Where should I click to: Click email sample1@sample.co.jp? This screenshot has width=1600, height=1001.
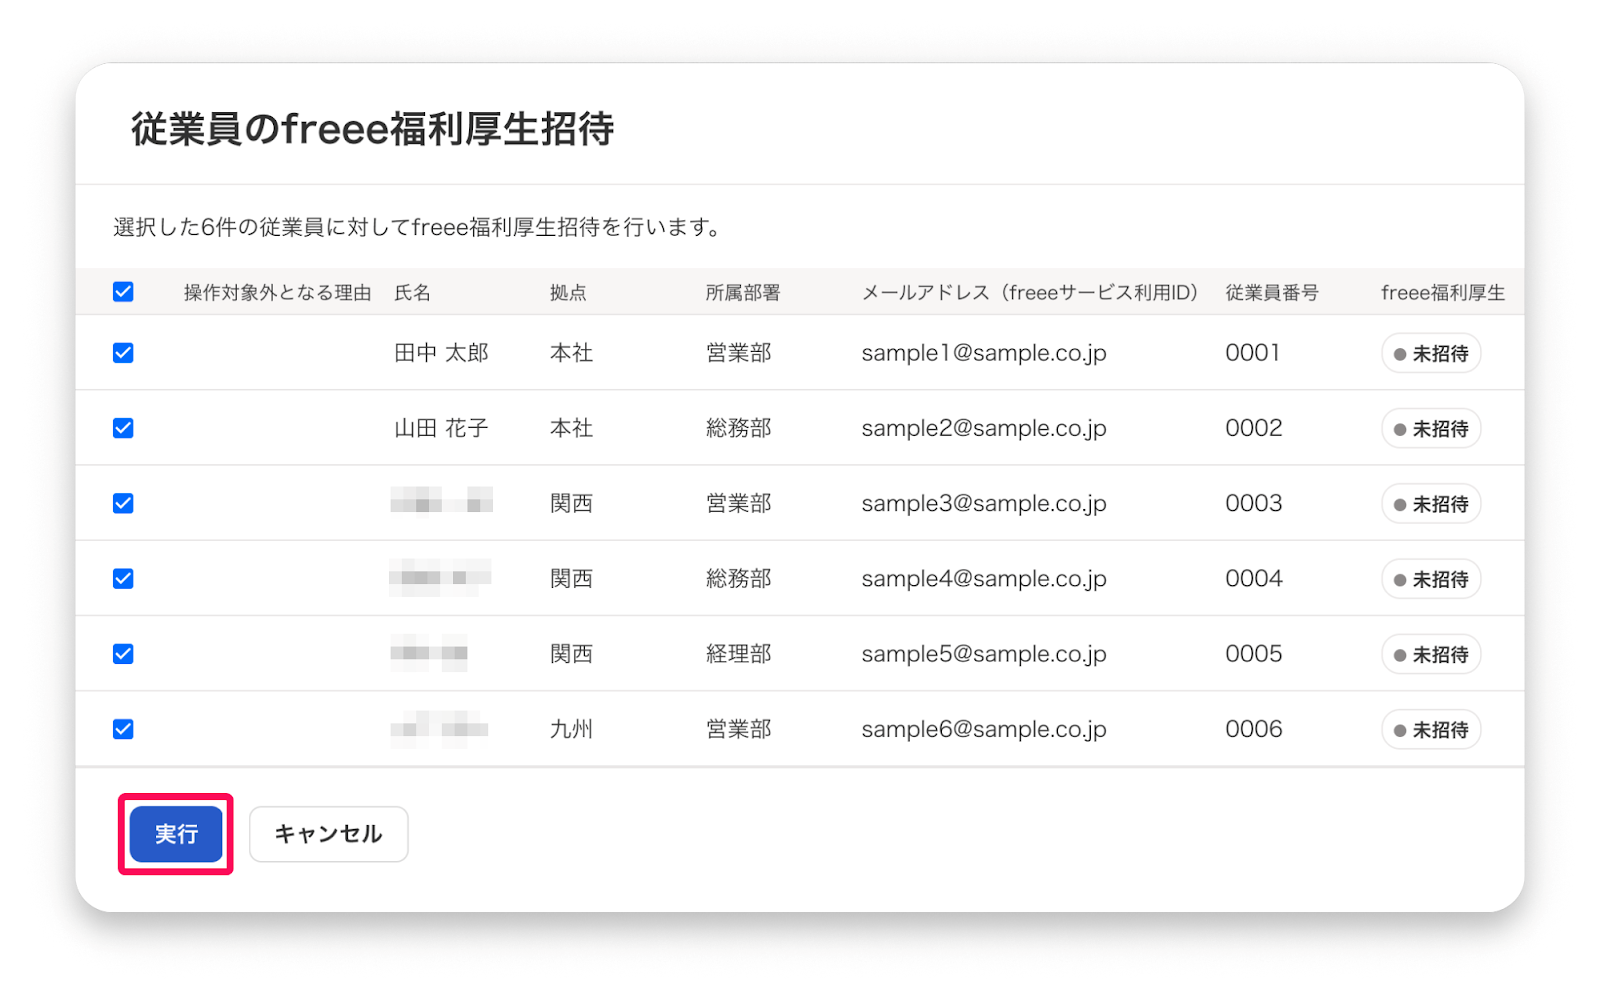click(x=984, y=353)
